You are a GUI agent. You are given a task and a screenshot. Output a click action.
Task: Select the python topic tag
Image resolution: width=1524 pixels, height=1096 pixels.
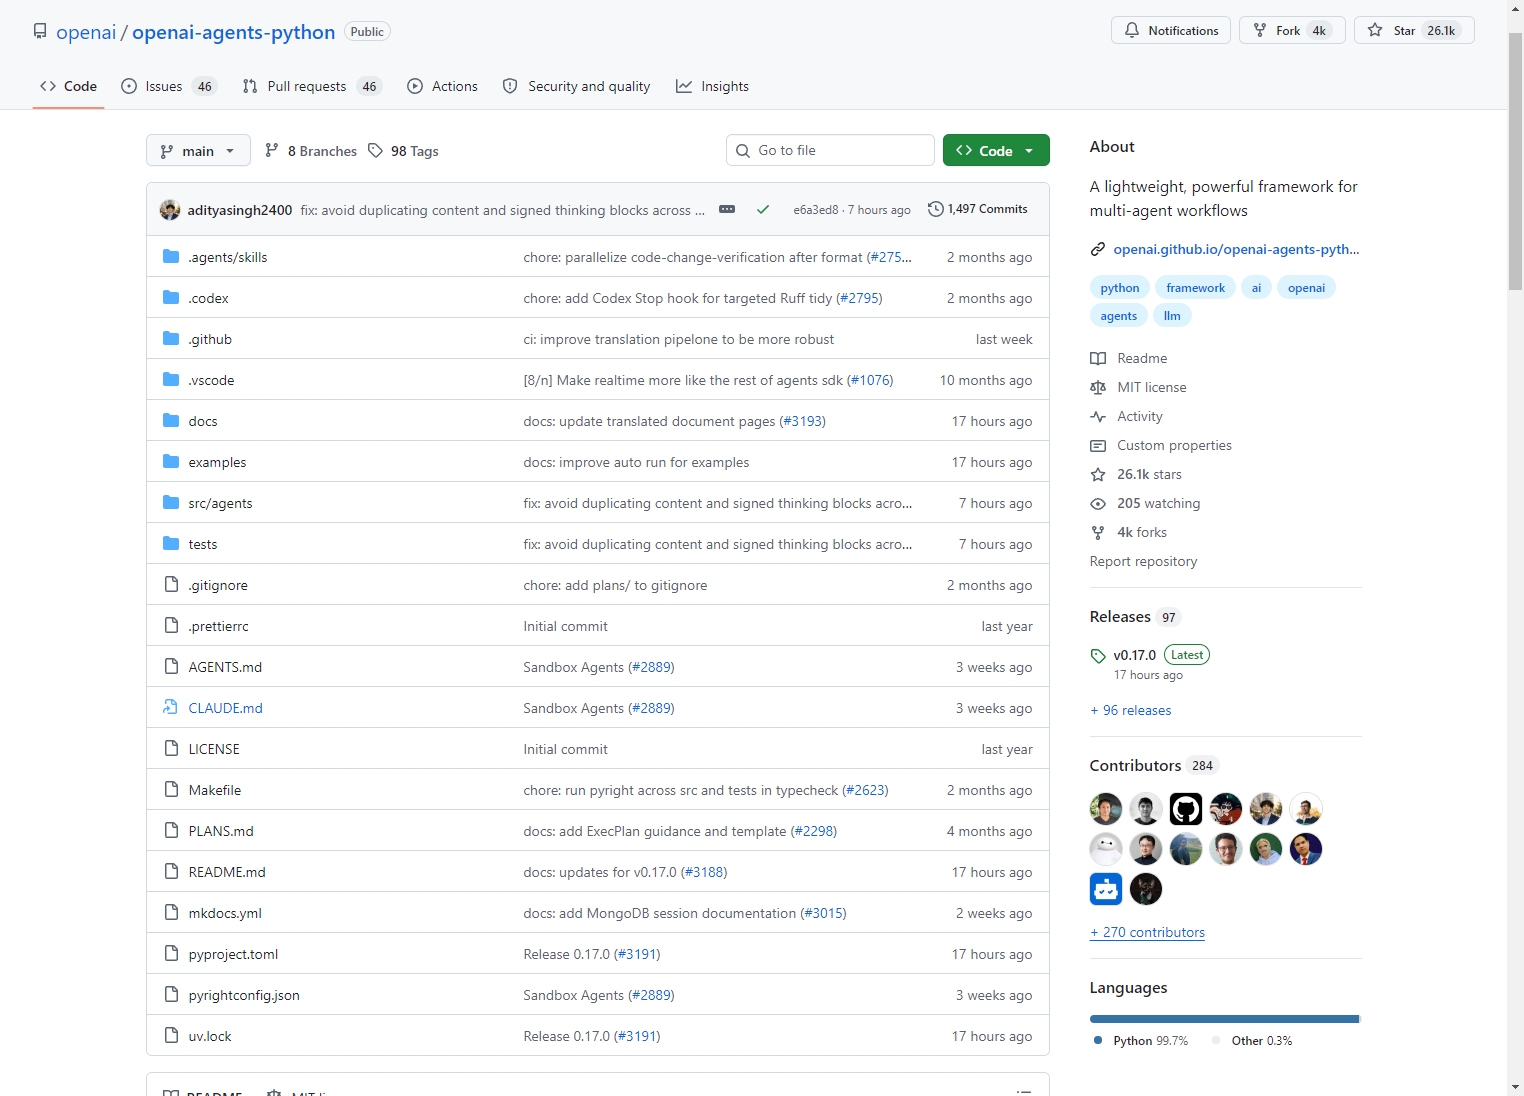pyautogui.click(x=1119, y=288)
